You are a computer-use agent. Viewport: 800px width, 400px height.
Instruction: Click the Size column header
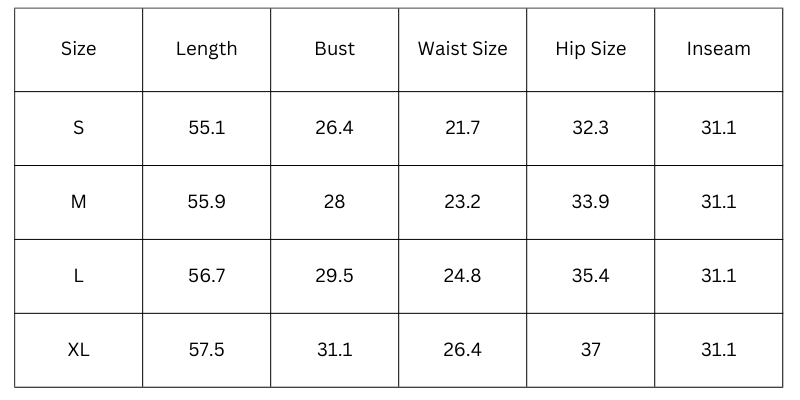tap(78, 49)
